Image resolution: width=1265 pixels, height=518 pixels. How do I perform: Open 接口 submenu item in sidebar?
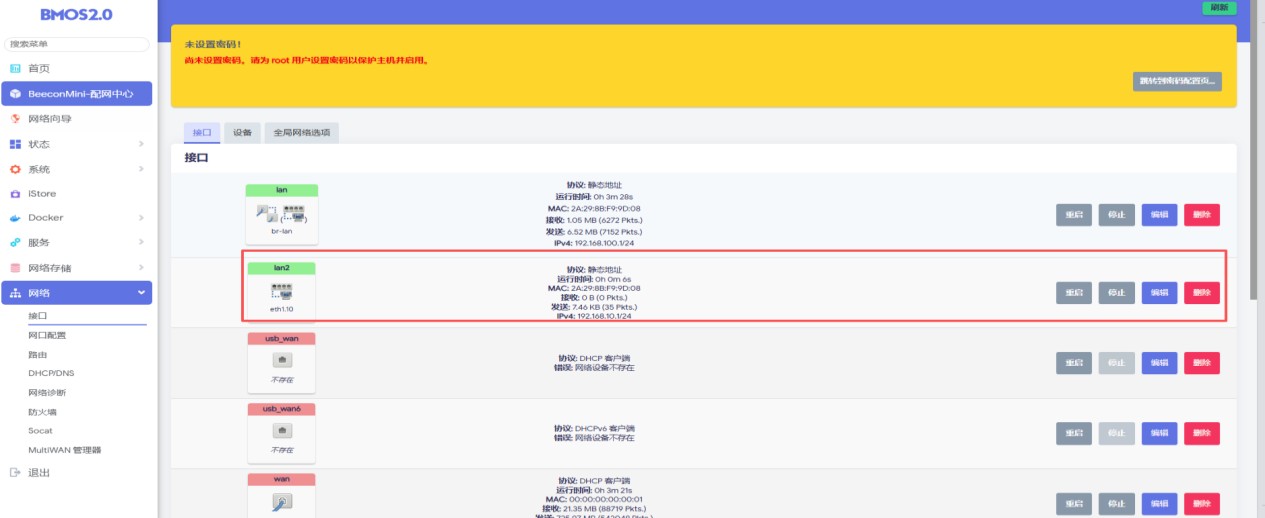[x=37, y=316]
